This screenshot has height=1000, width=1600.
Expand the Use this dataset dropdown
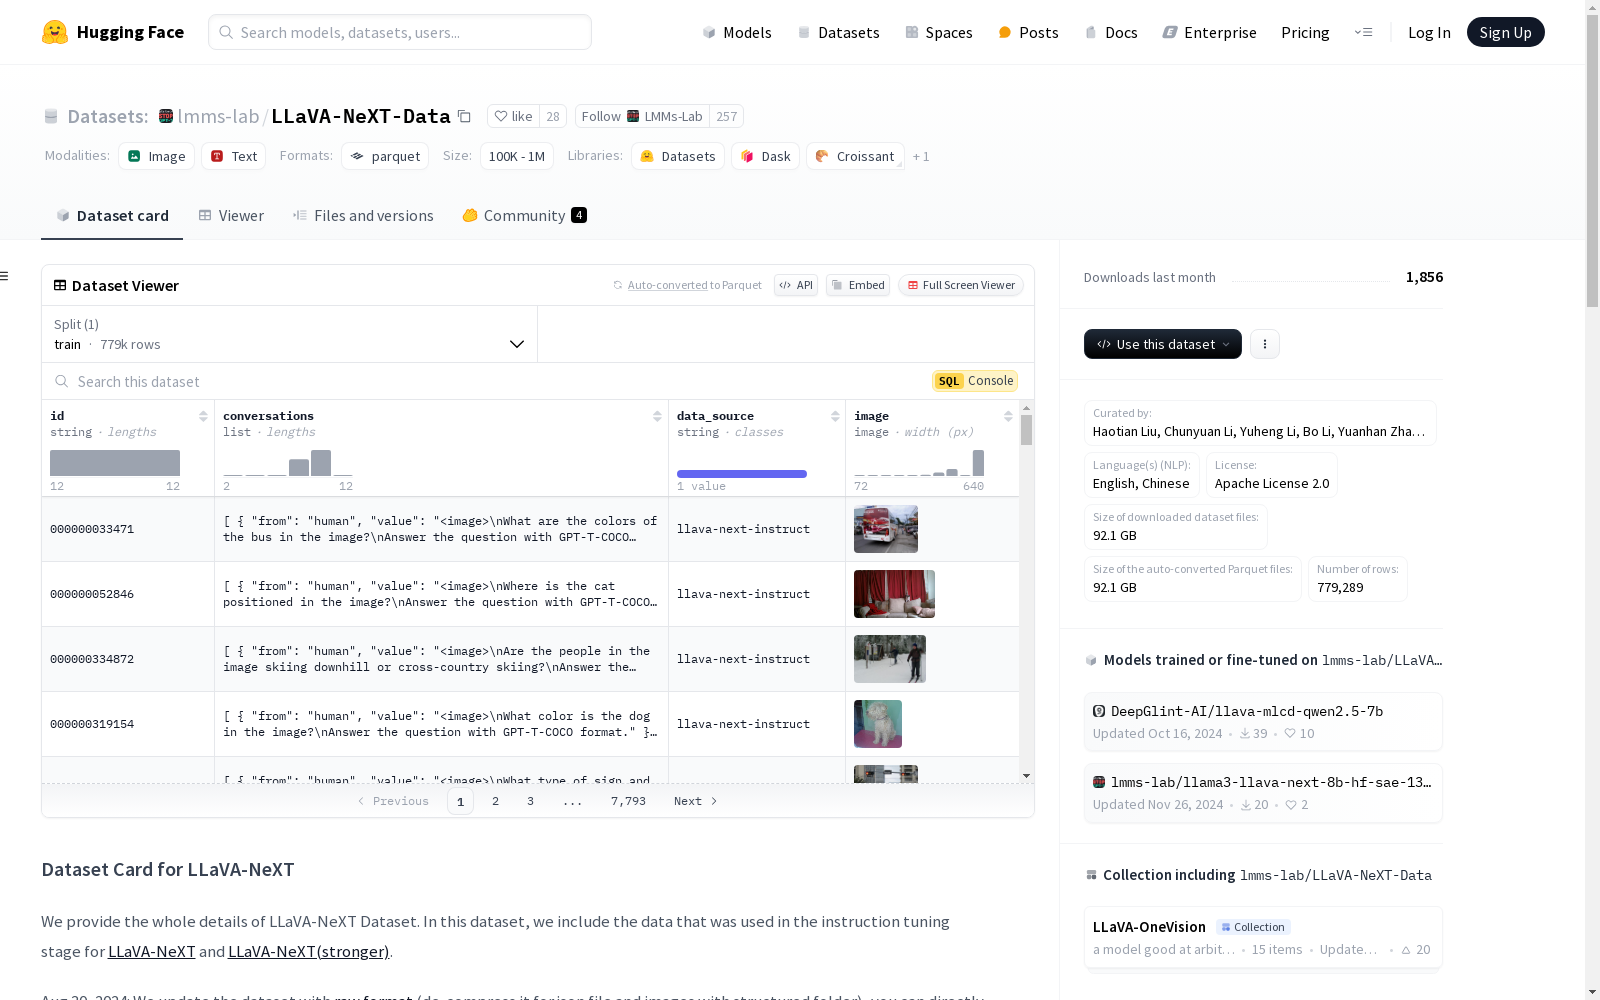pos(1163,344)
